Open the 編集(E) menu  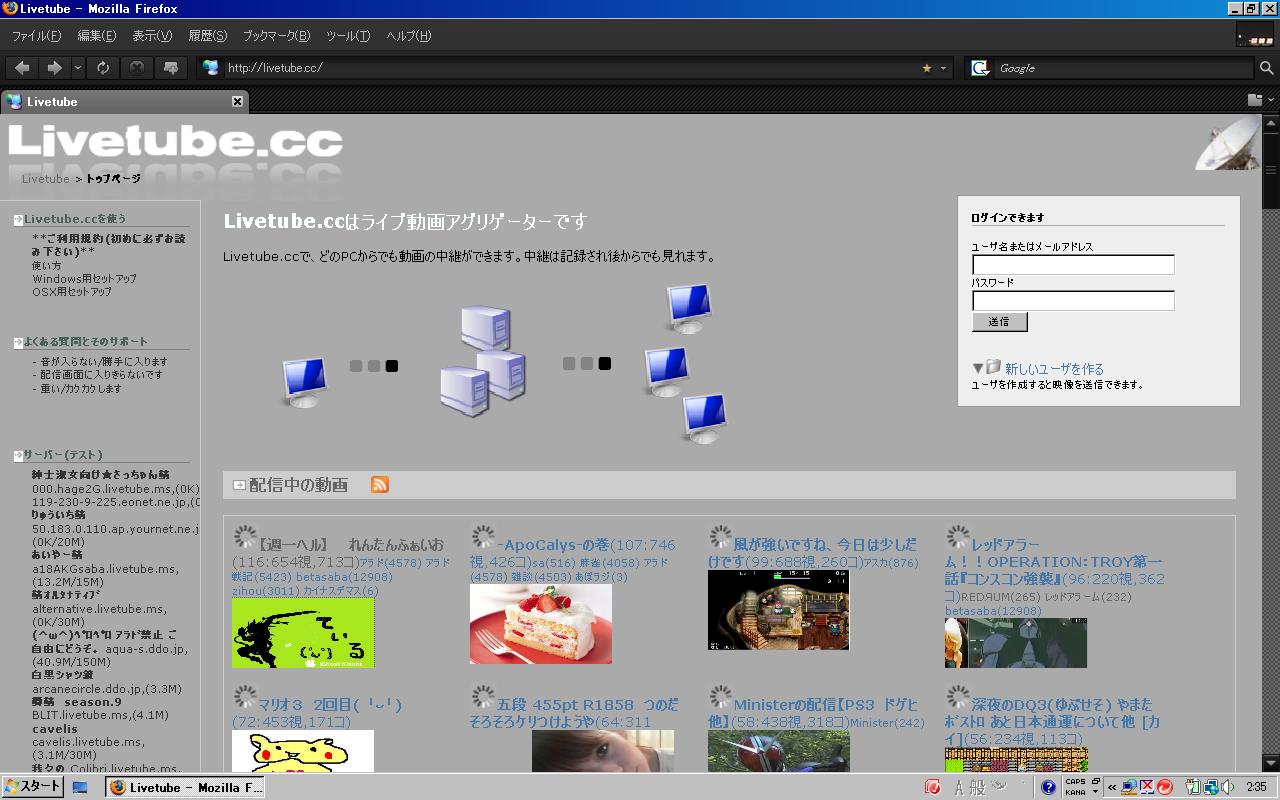[97, 36]
